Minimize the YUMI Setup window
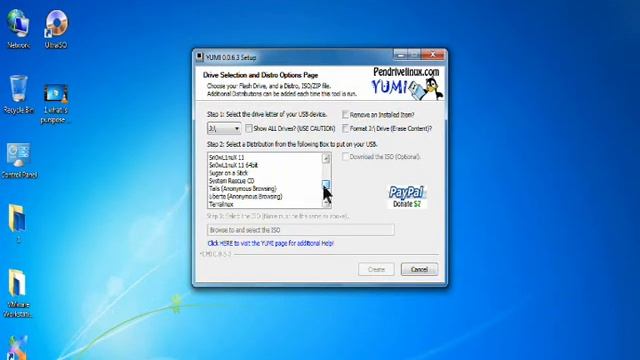The image size is (640, 360). 400,54
